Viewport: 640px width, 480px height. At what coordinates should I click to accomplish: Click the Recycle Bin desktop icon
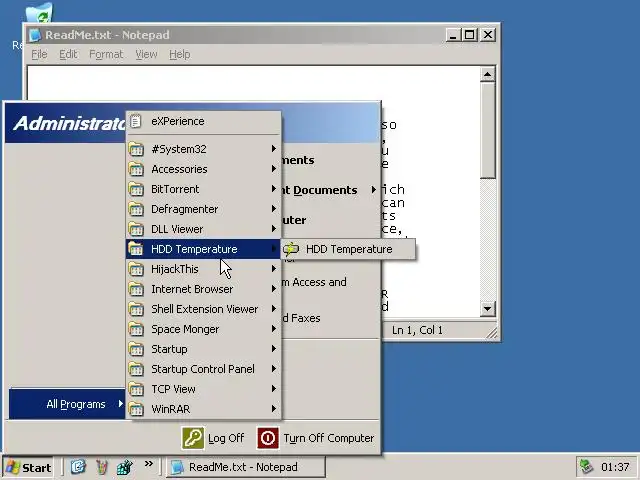[39, 12]
